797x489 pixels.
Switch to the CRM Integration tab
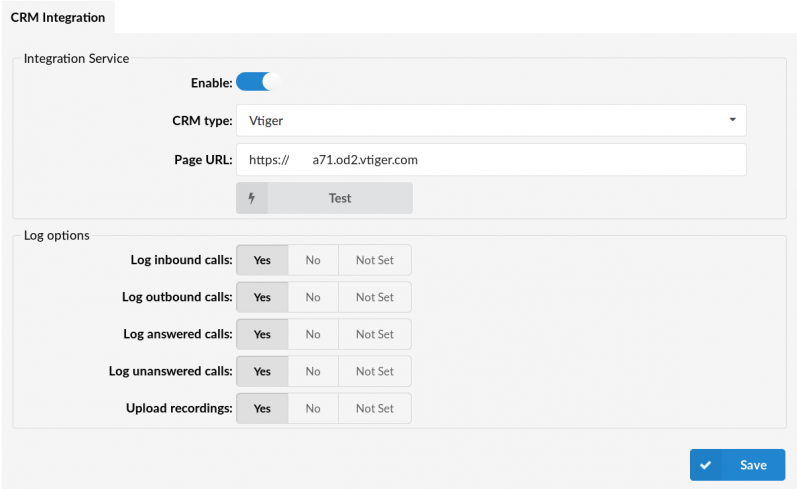(58, 17)
